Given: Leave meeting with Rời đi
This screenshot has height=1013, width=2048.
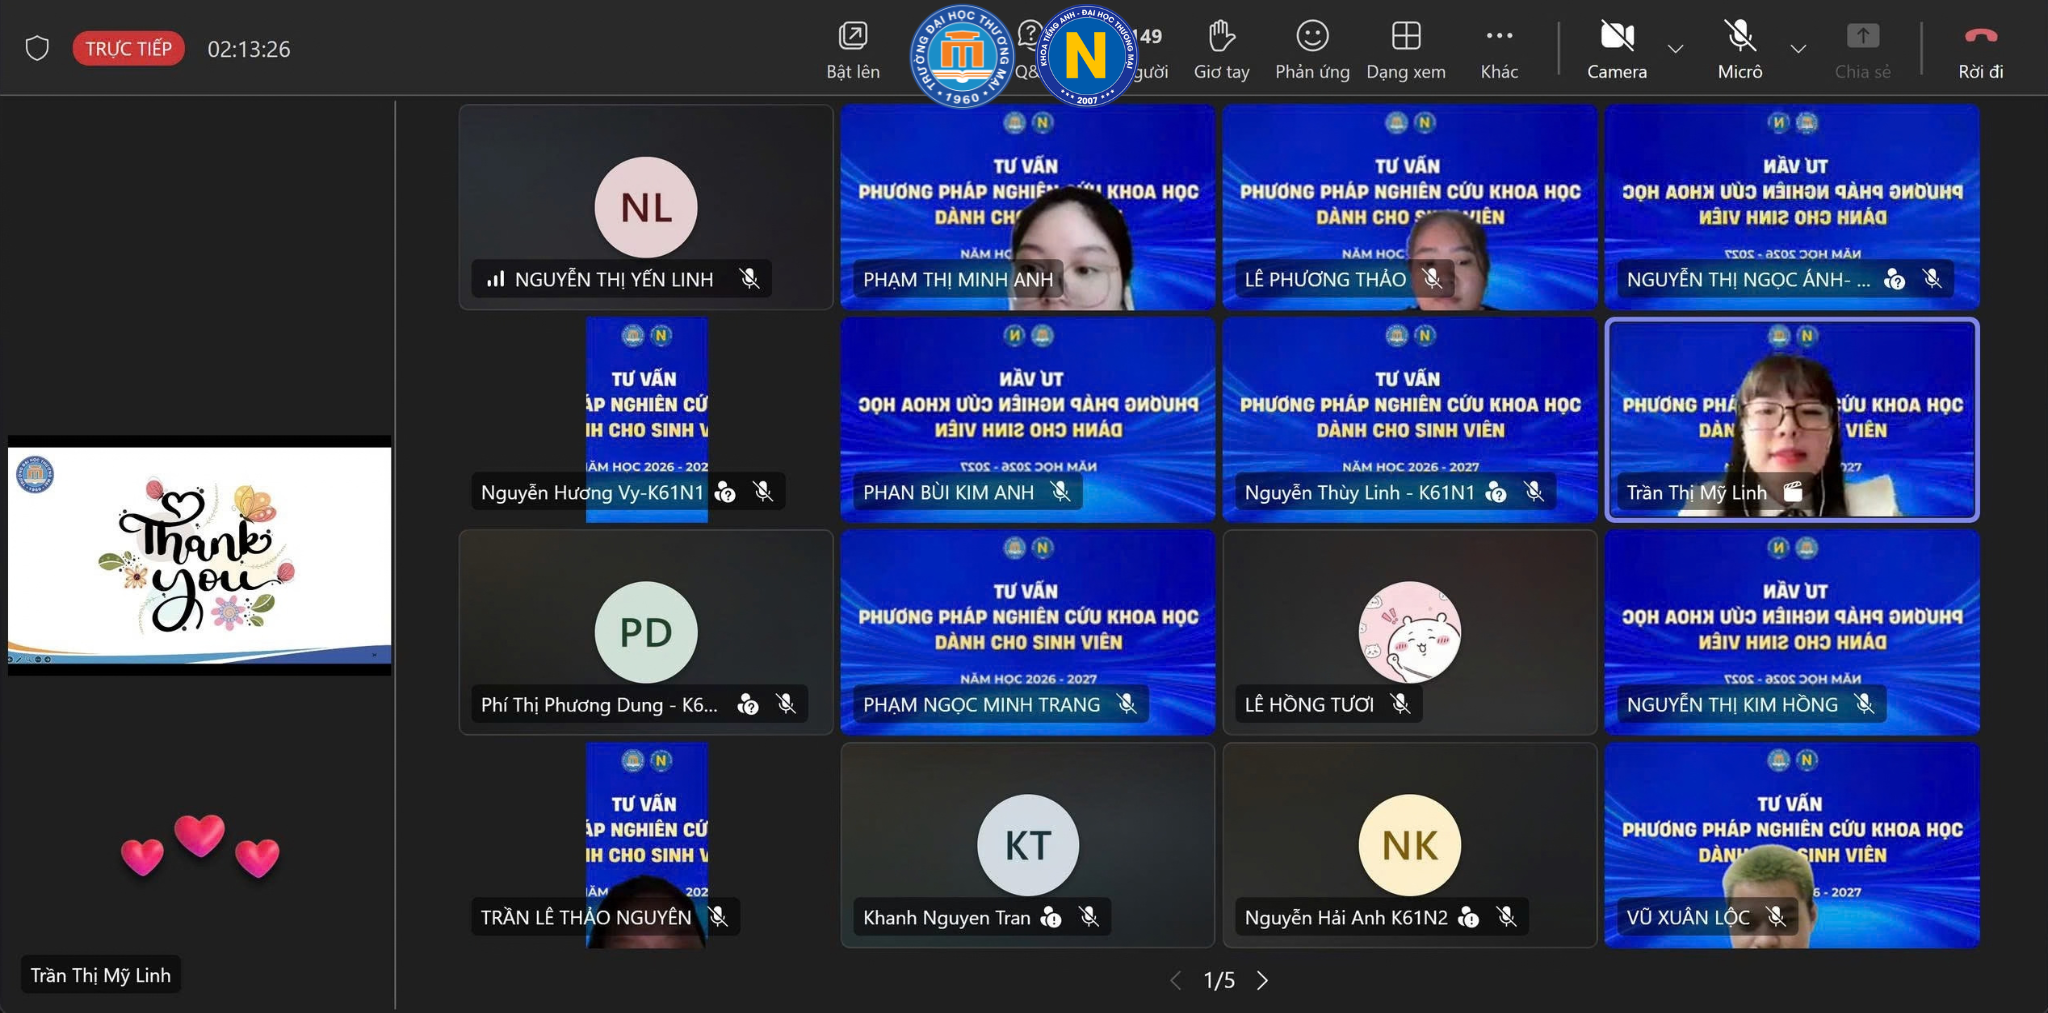Looking at the screenshot, I should pyautogui.click(x=1980, y=50).
